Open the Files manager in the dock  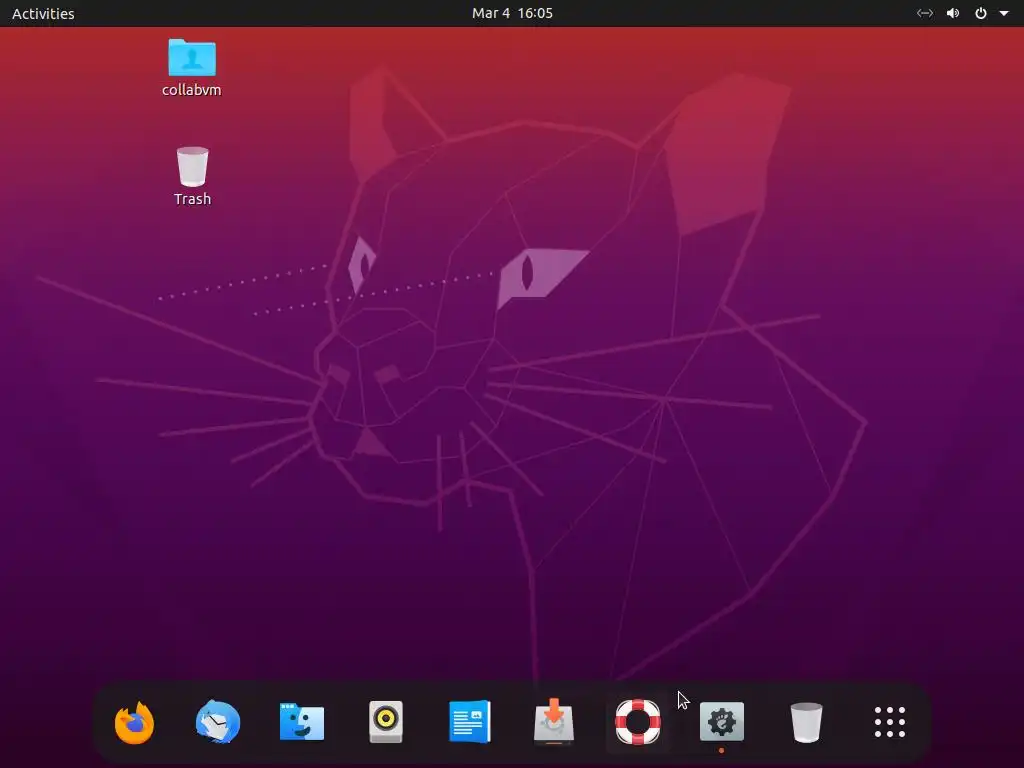click(x=302, y=722)
